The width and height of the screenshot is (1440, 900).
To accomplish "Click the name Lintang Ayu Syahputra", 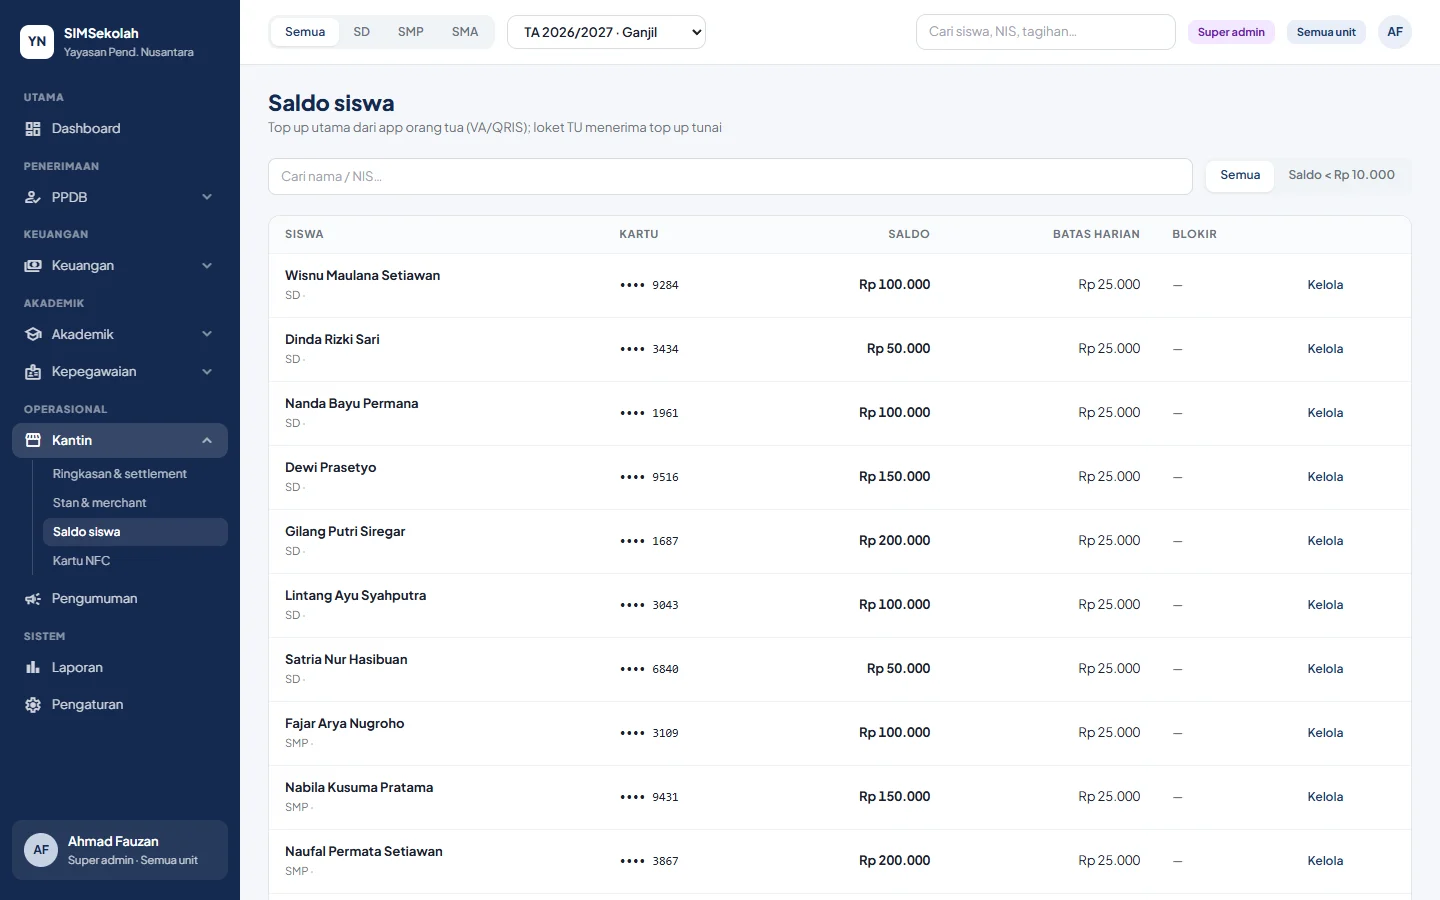I will tap(355, 596).
